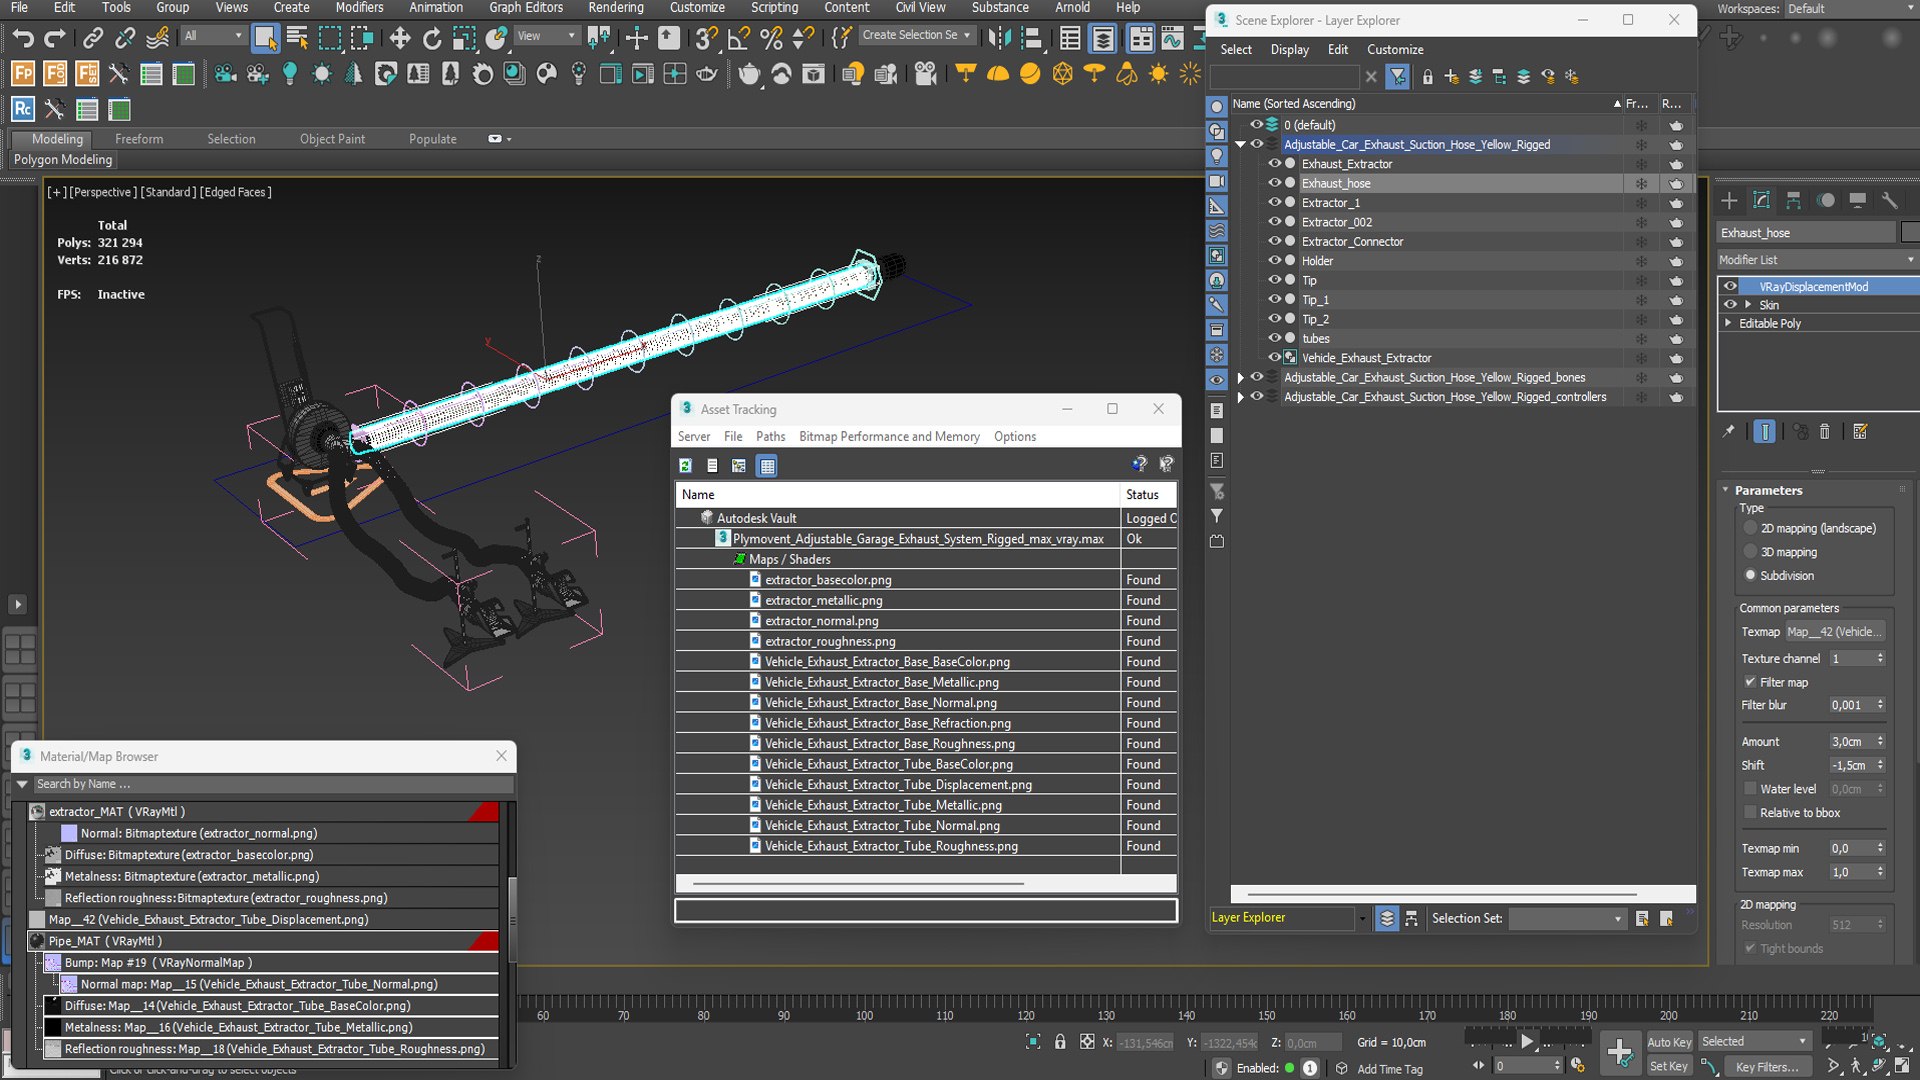Open Display menu in Scene Explorer

[1289, 49]
